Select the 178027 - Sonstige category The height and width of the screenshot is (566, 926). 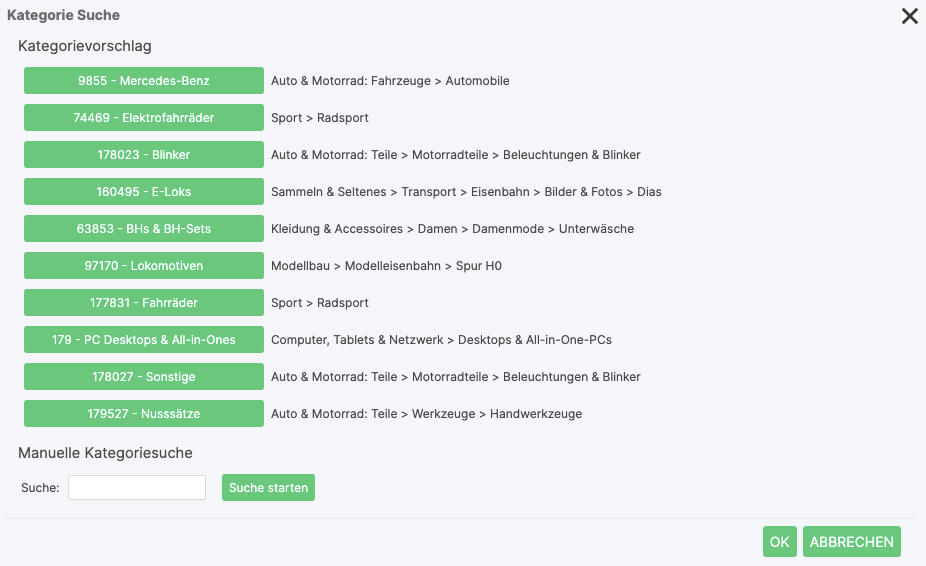(x=144, y=377)
